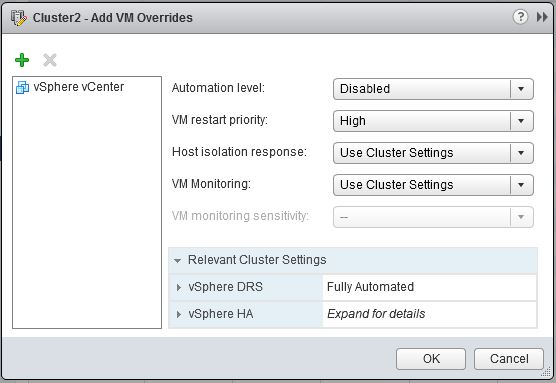Click the Host isolation response label
Image resolution: width=556 pixels, height=383 pixels.
[x=239, y=152]
